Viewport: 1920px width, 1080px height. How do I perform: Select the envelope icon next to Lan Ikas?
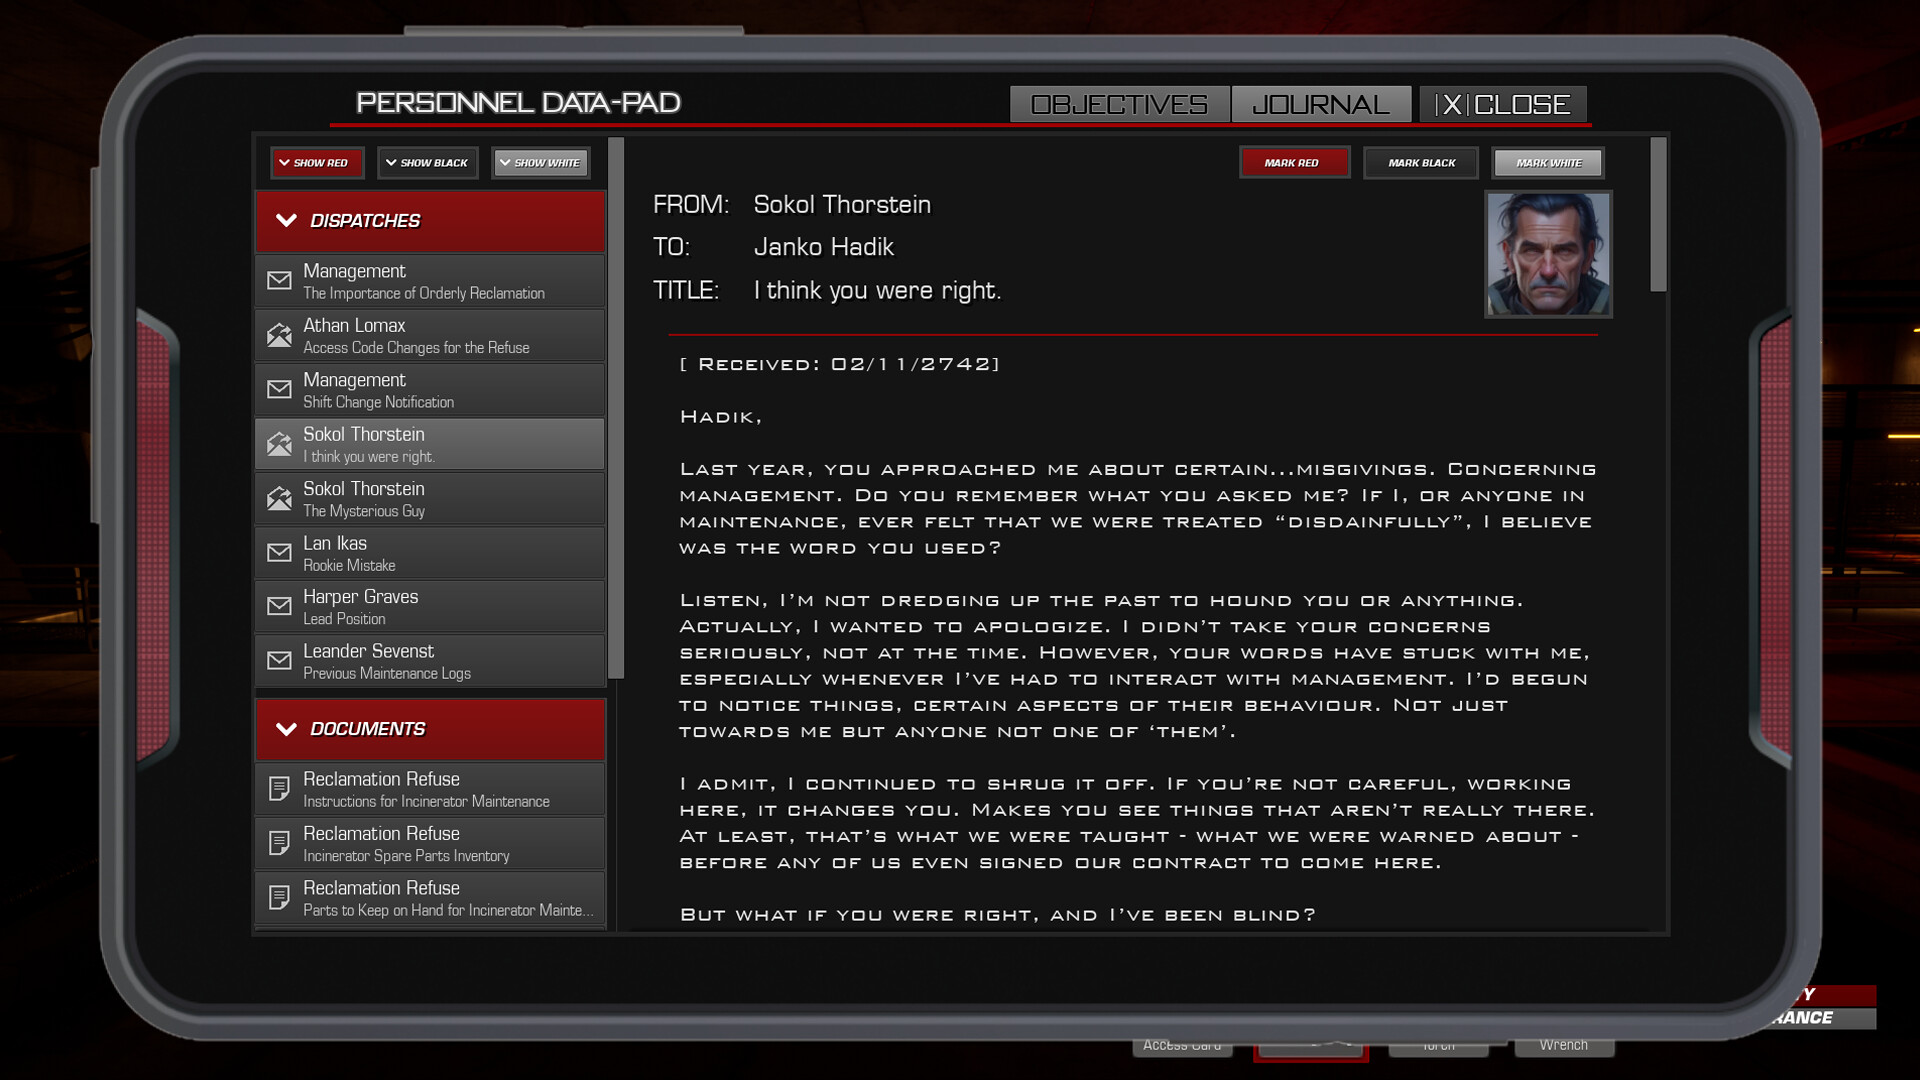coord(280,552)
